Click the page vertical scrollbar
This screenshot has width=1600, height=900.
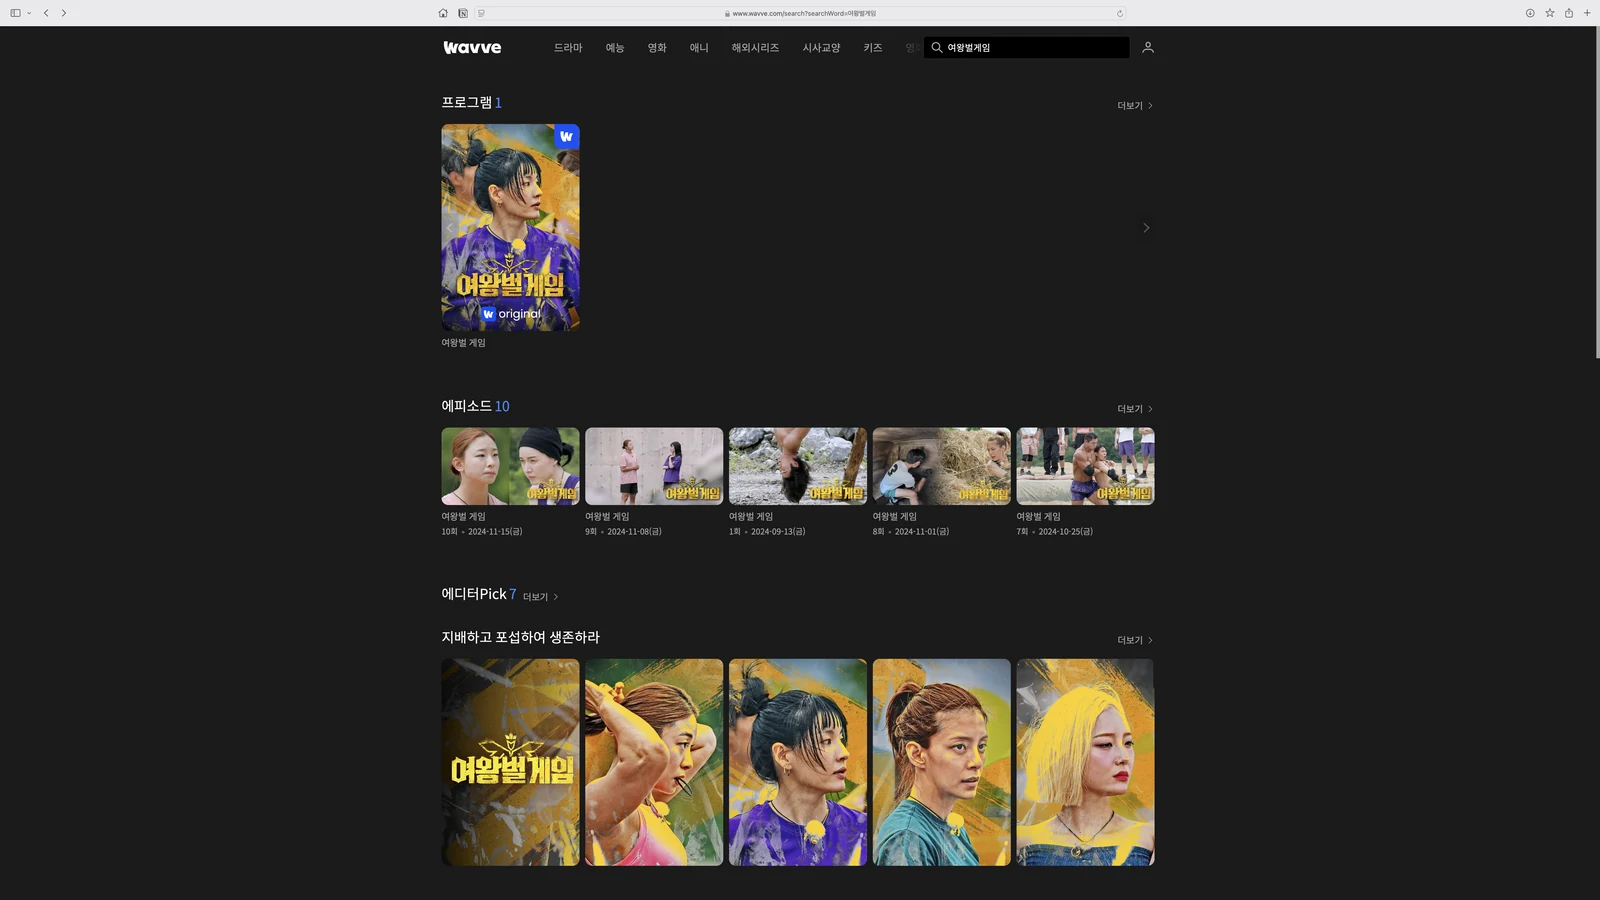click(1597, 193)
